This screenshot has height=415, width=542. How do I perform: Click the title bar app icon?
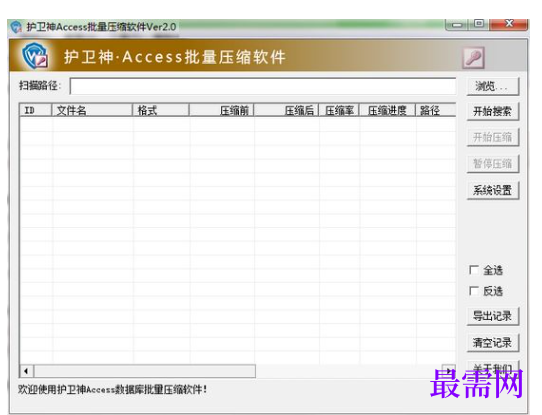pyautogui.click(x=16, y=27)
